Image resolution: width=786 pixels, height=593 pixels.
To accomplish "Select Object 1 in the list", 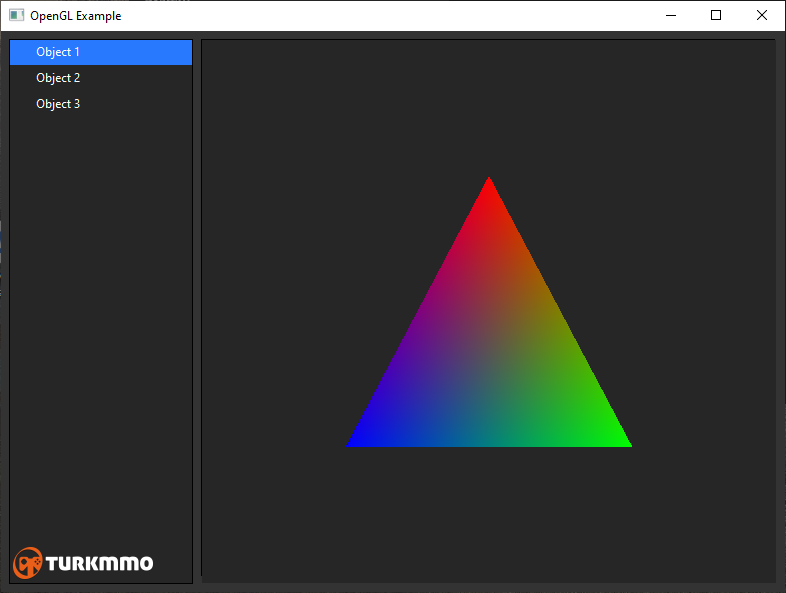I will coord(101,52).
